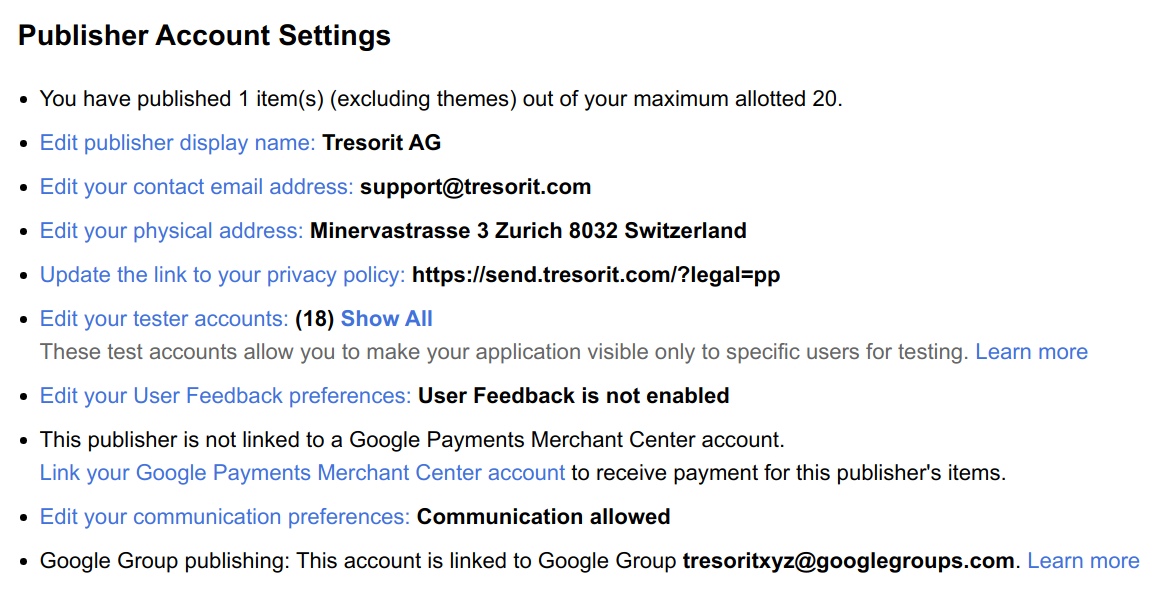
Task: Click the 'Tresorit AG' publisher name text
Action: point(381,143)
